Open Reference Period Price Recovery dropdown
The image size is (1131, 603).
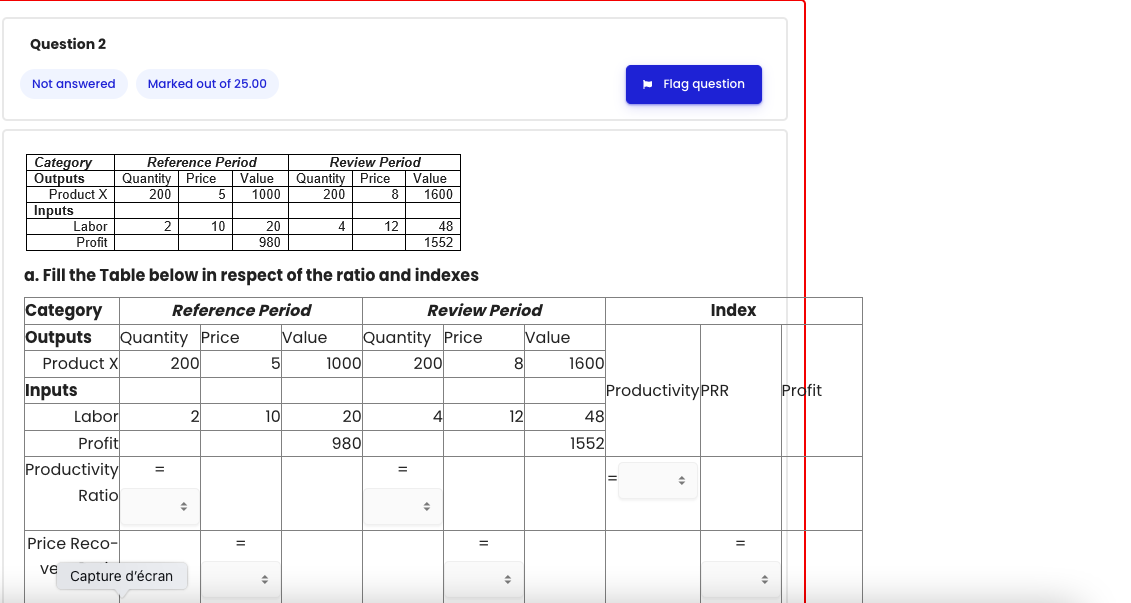point(240,579)
